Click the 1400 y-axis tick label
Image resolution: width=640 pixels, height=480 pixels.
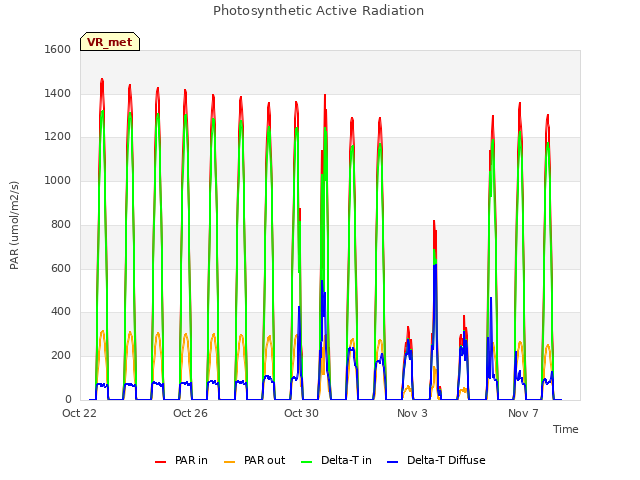click(58, 93)
